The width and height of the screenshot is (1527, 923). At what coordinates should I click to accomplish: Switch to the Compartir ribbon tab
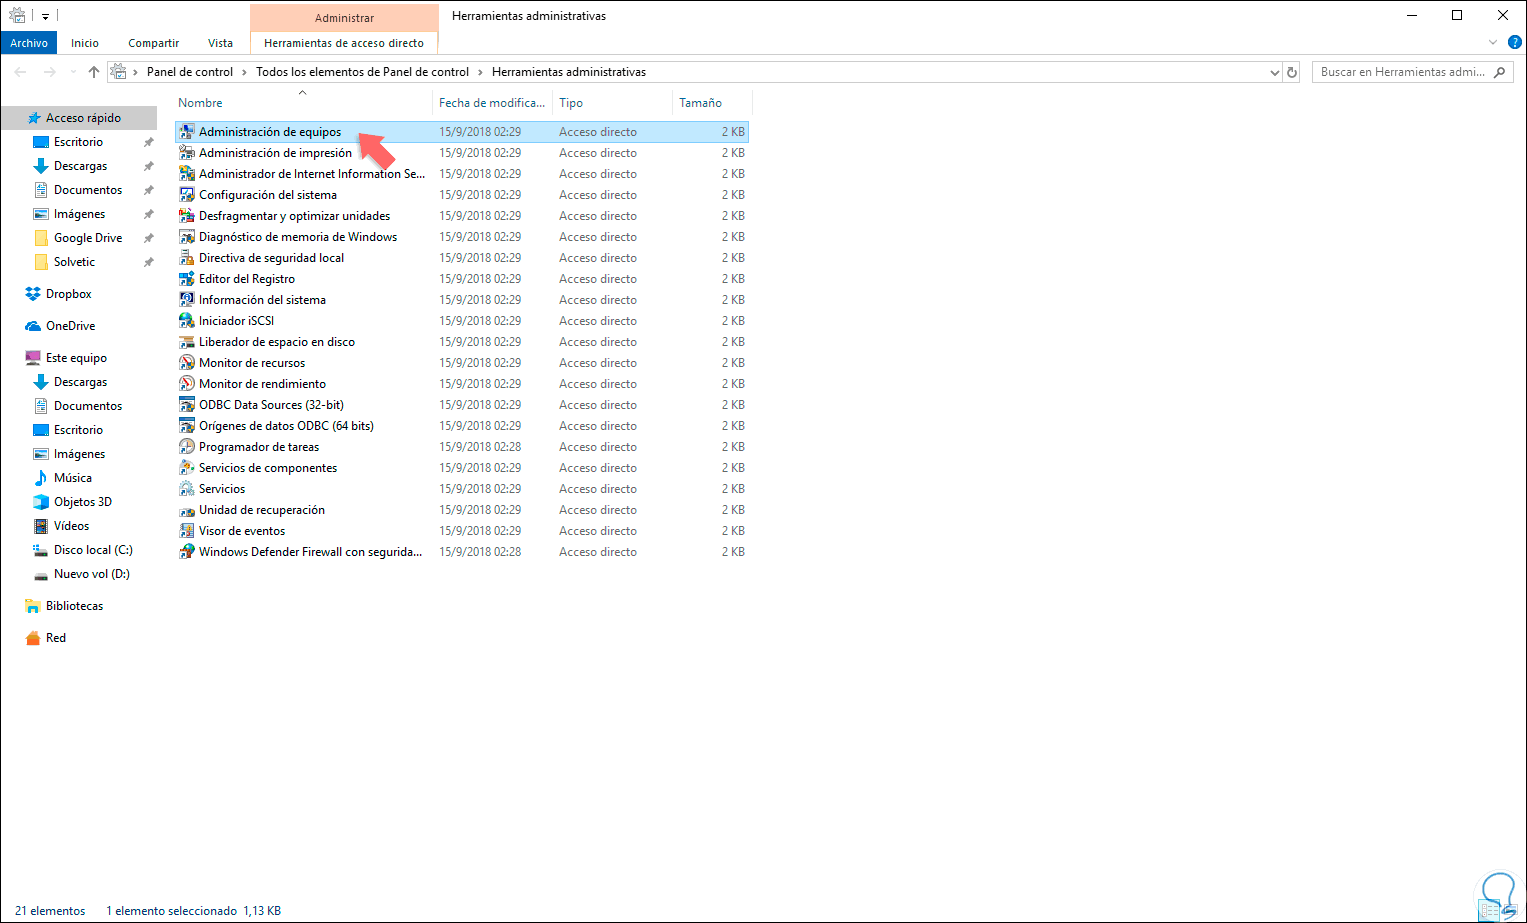click(153, 43)
